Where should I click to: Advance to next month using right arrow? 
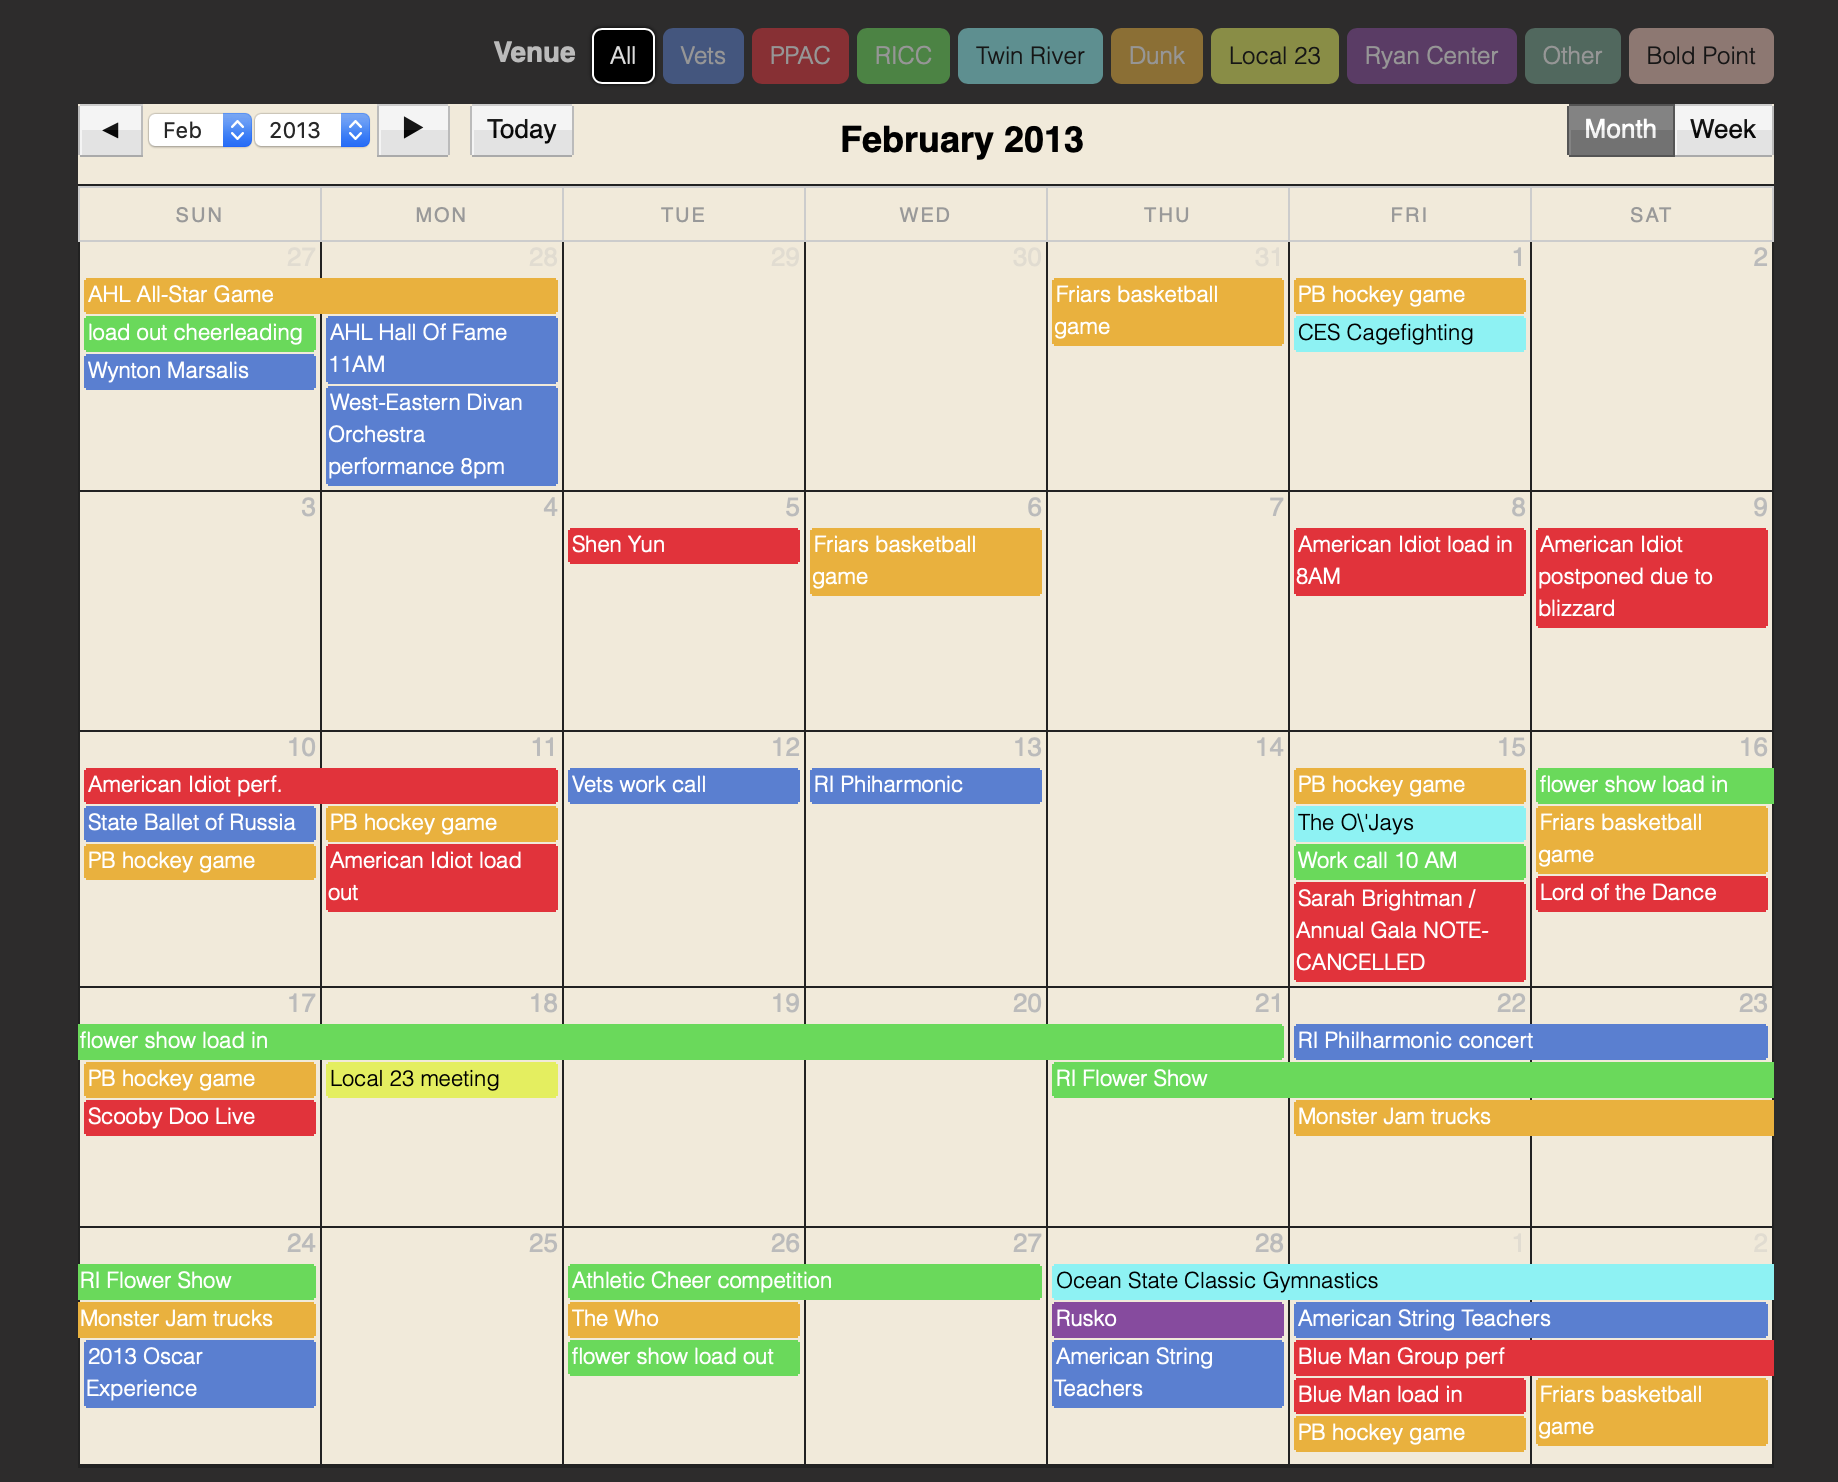coord(412,130)
